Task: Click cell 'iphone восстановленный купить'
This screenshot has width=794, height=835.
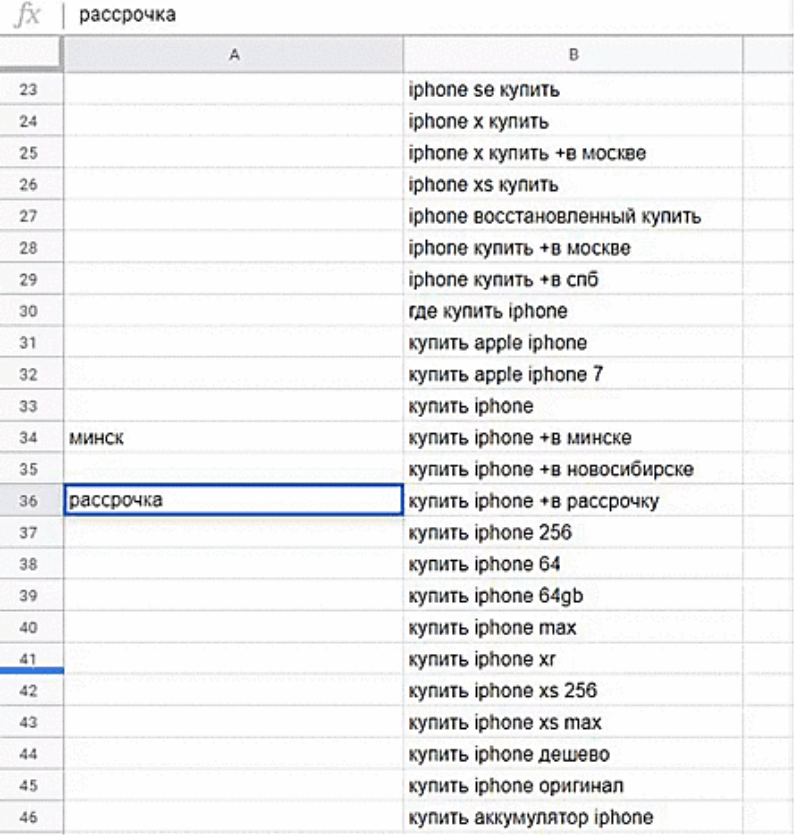Action: click(x=573, y=216)
